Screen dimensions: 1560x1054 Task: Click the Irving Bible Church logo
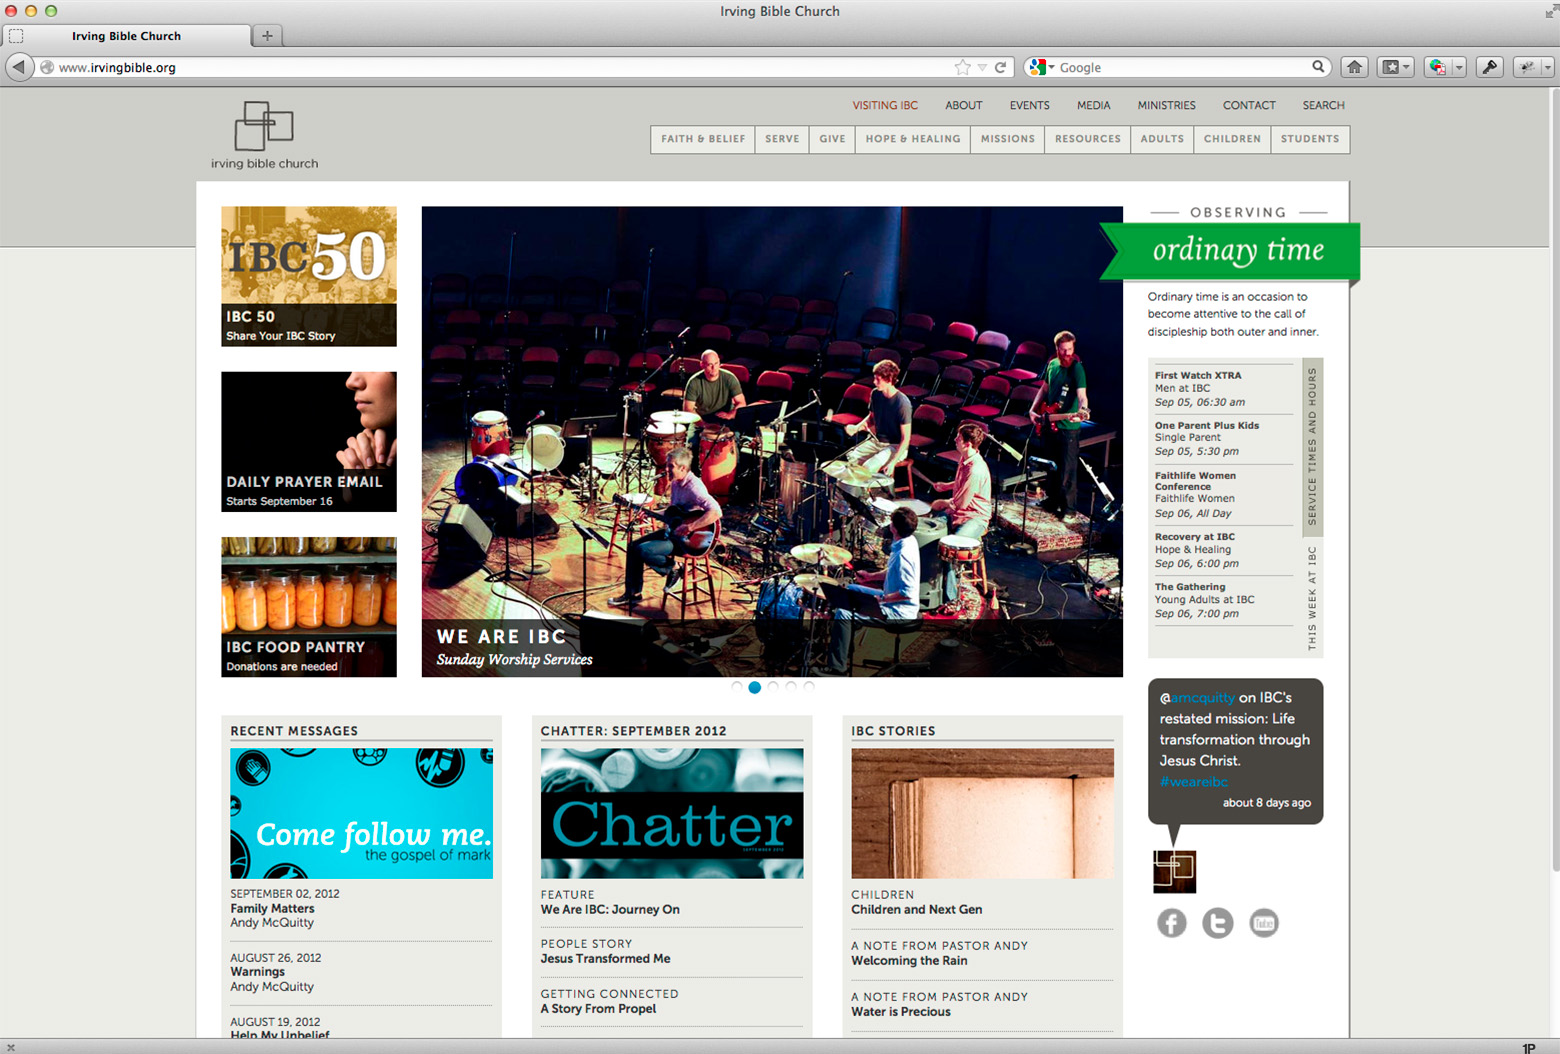[x=264, y=135]
